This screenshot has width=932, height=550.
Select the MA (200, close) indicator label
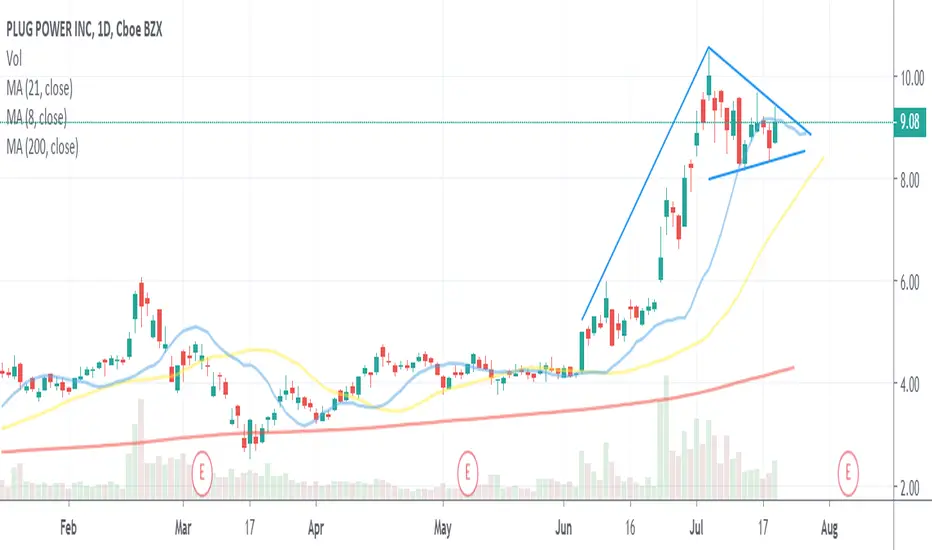pyautogui.click(x=42, y=146)
